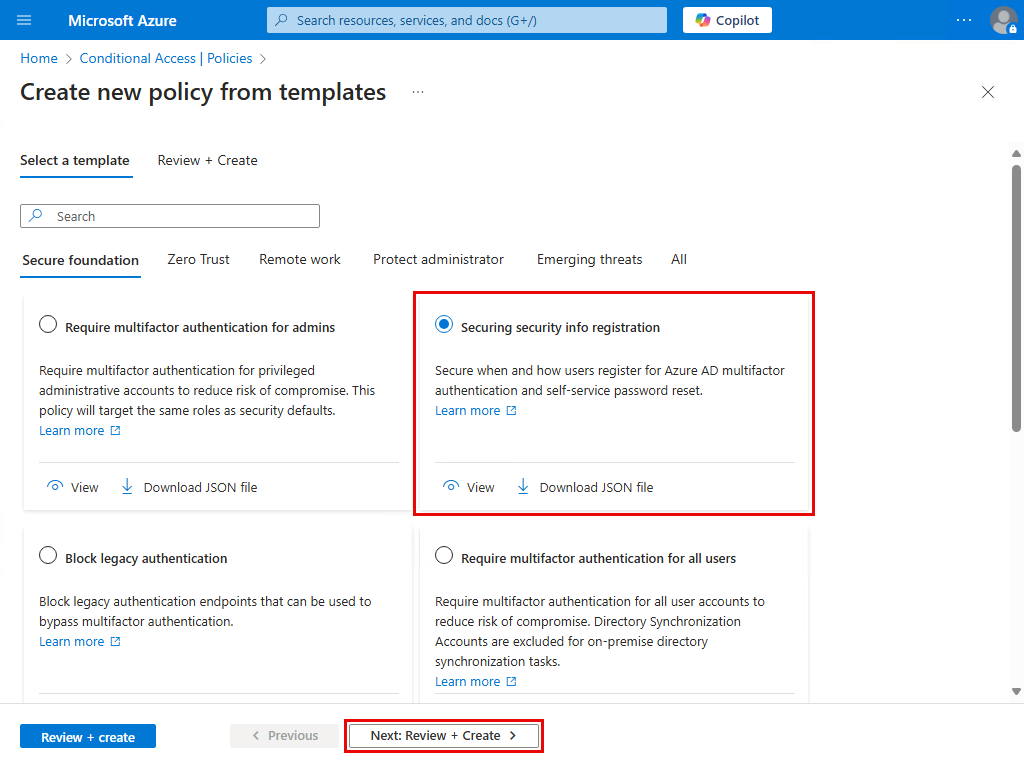Close the Create new policy blade
The height and width of the screenshot is (768, 1024).
coord(987,92)
